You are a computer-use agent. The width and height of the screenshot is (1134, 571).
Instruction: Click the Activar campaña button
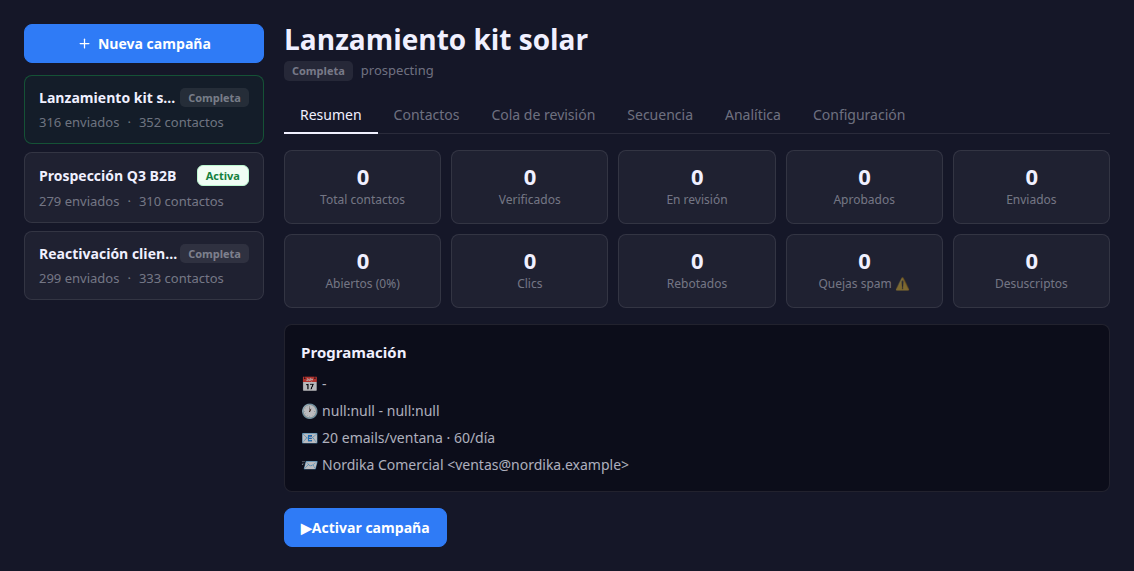365,528
